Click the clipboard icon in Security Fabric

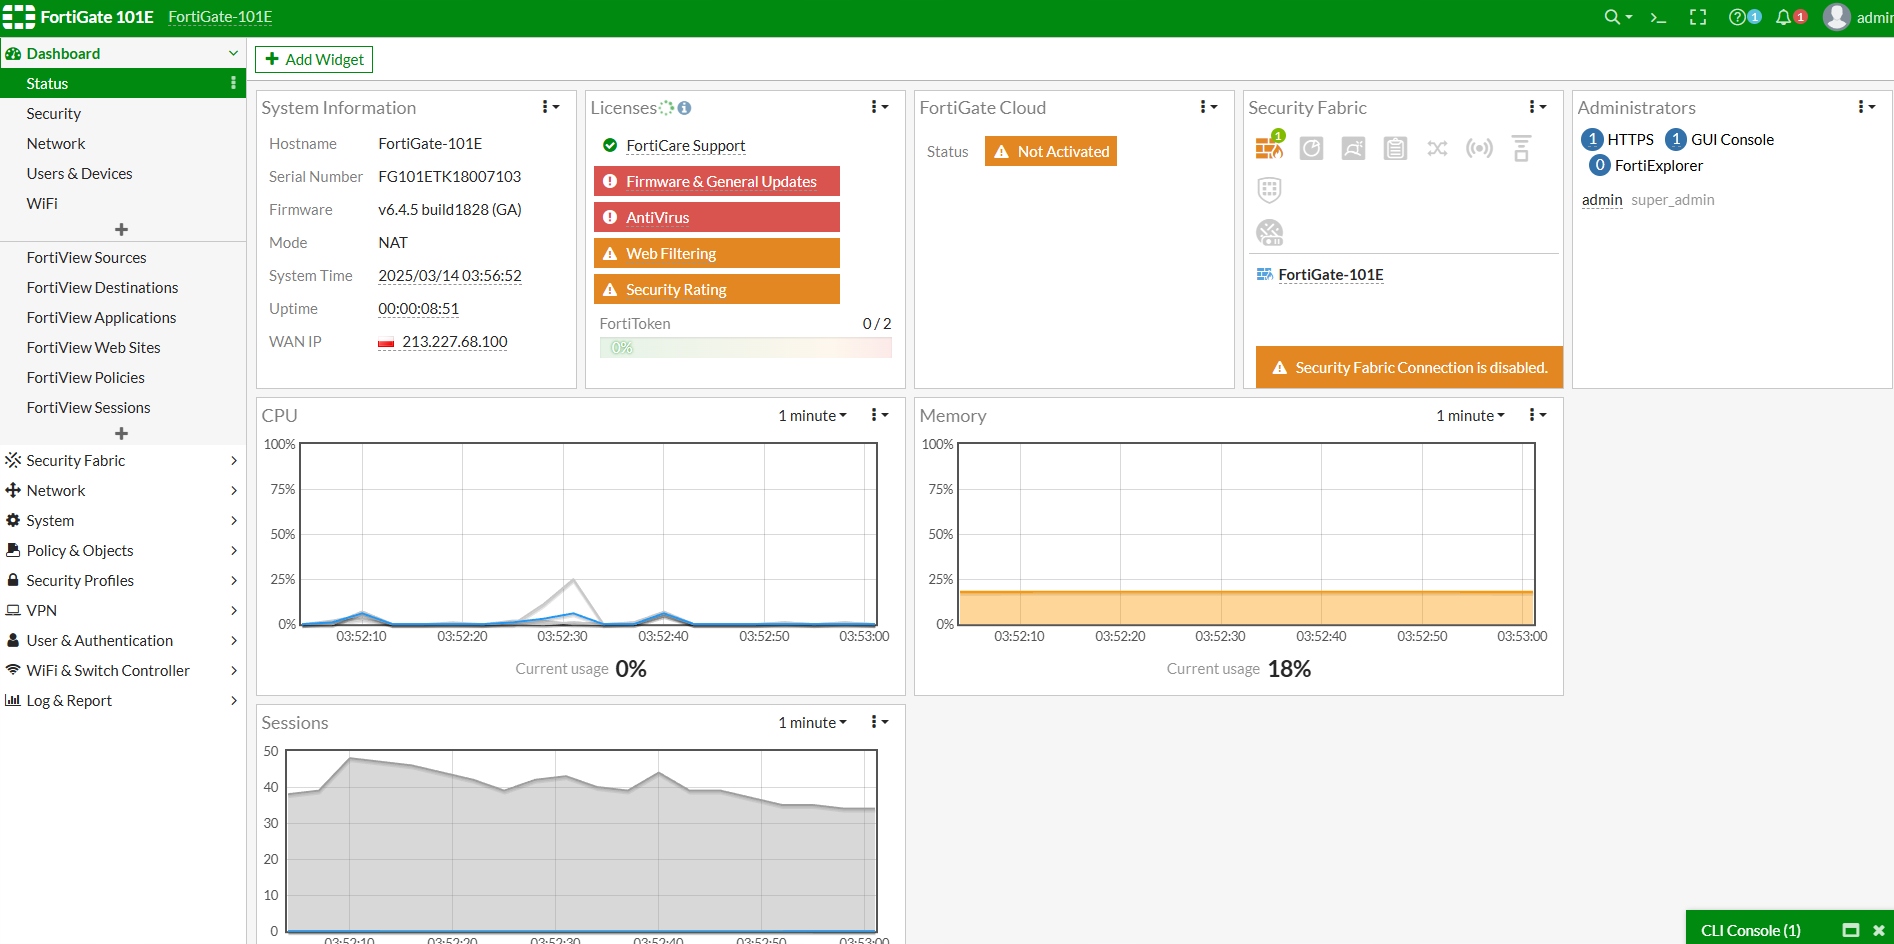coord(1395,149)
